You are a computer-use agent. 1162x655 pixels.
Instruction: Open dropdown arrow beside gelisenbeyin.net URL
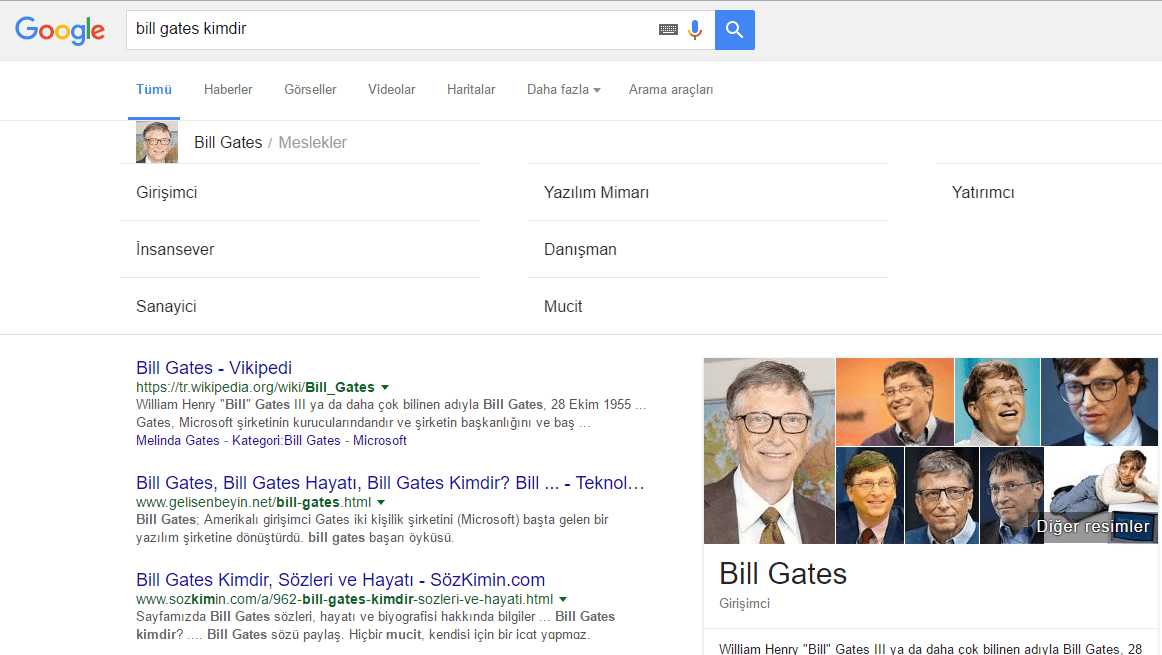tap(381, 502)
